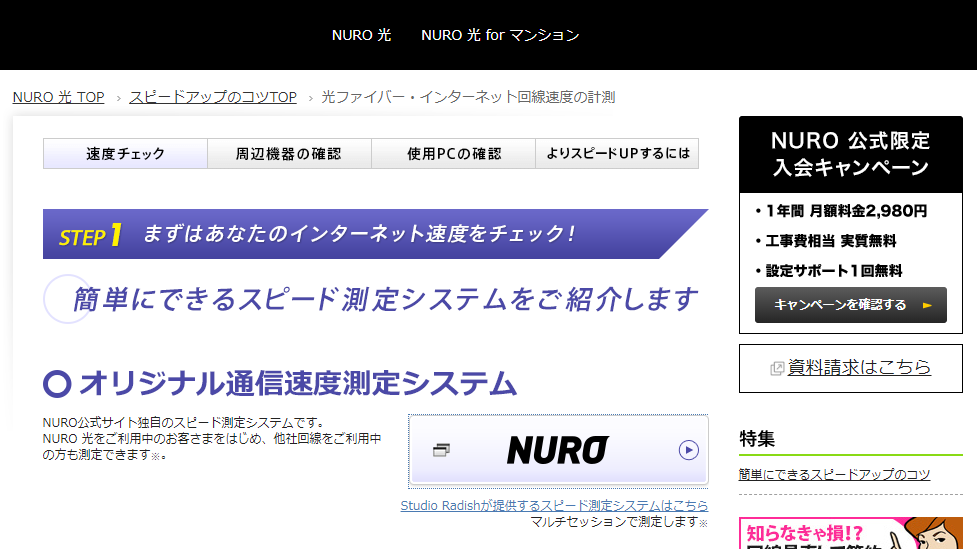The height and width of the screenshot is (549, 977).
Task: Click the 知らなきゃ損!? banner image
Action: pyautogui.click(x=851, y=533)
